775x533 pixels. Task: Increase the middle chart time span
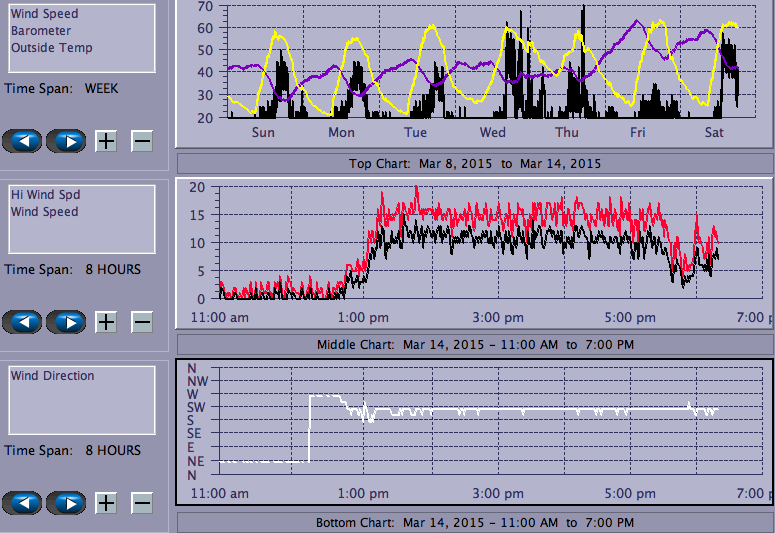(106, 322)
